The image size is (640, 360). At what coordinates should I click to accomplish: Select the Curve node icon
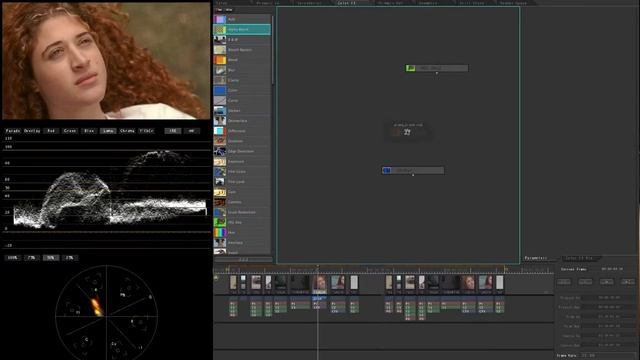pyautogui.click(x=220, y=100)
